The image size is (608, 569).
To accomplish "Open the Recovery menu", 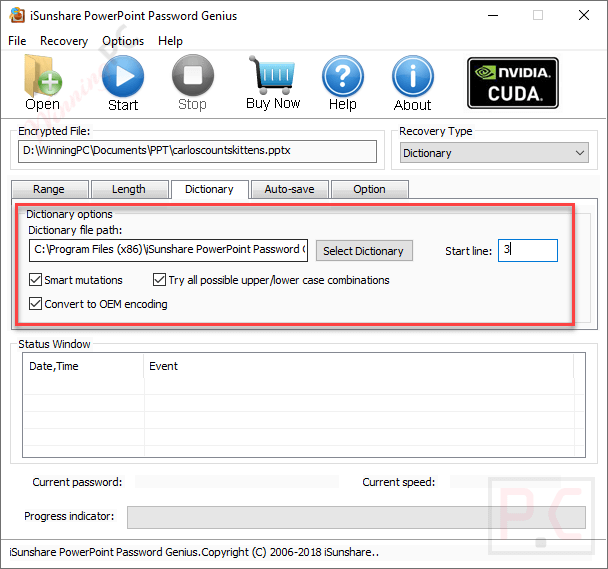I will point(64,41).
